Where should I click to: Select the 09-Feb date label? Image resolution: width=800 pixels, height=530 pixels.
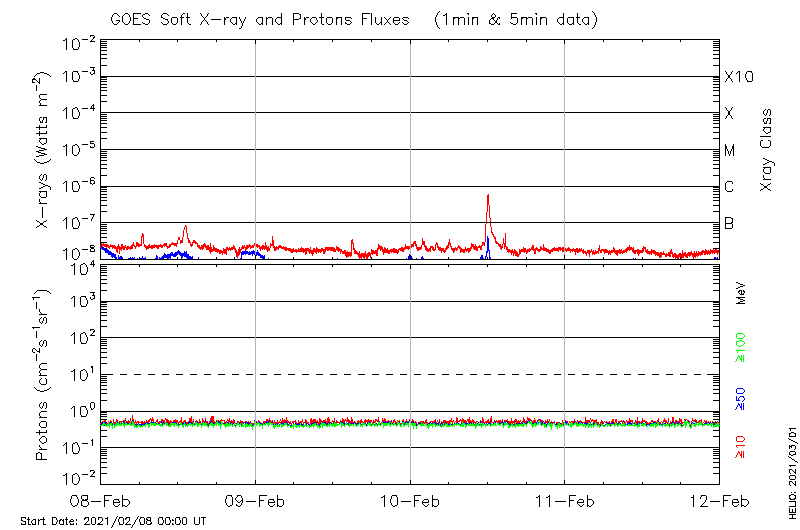pos(256,500)
